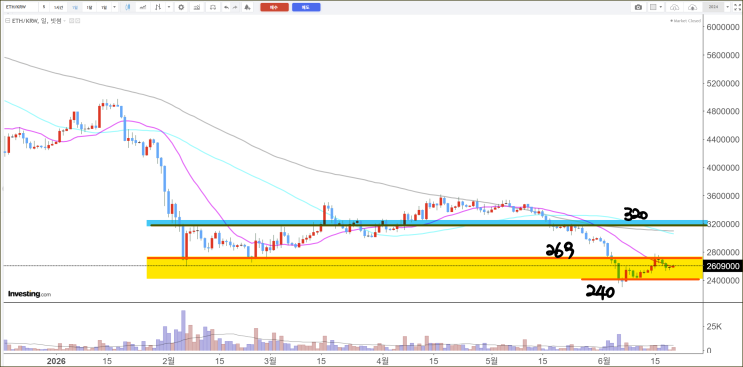Select the candlestick chart style icon
The image size is (743, 367).
click(x=127, y=7)
